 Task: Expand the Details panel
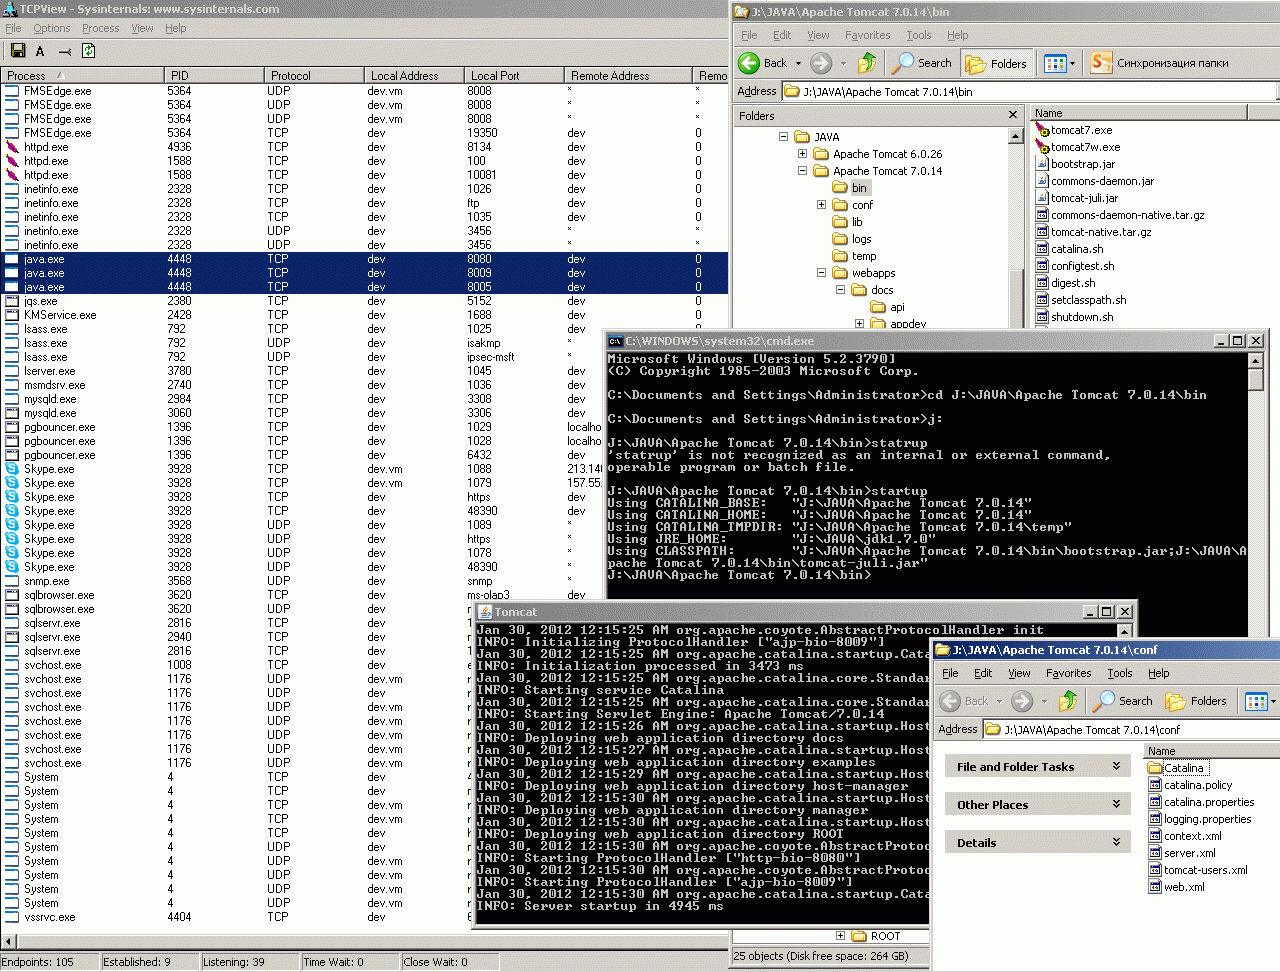[x=1116, y=843]
